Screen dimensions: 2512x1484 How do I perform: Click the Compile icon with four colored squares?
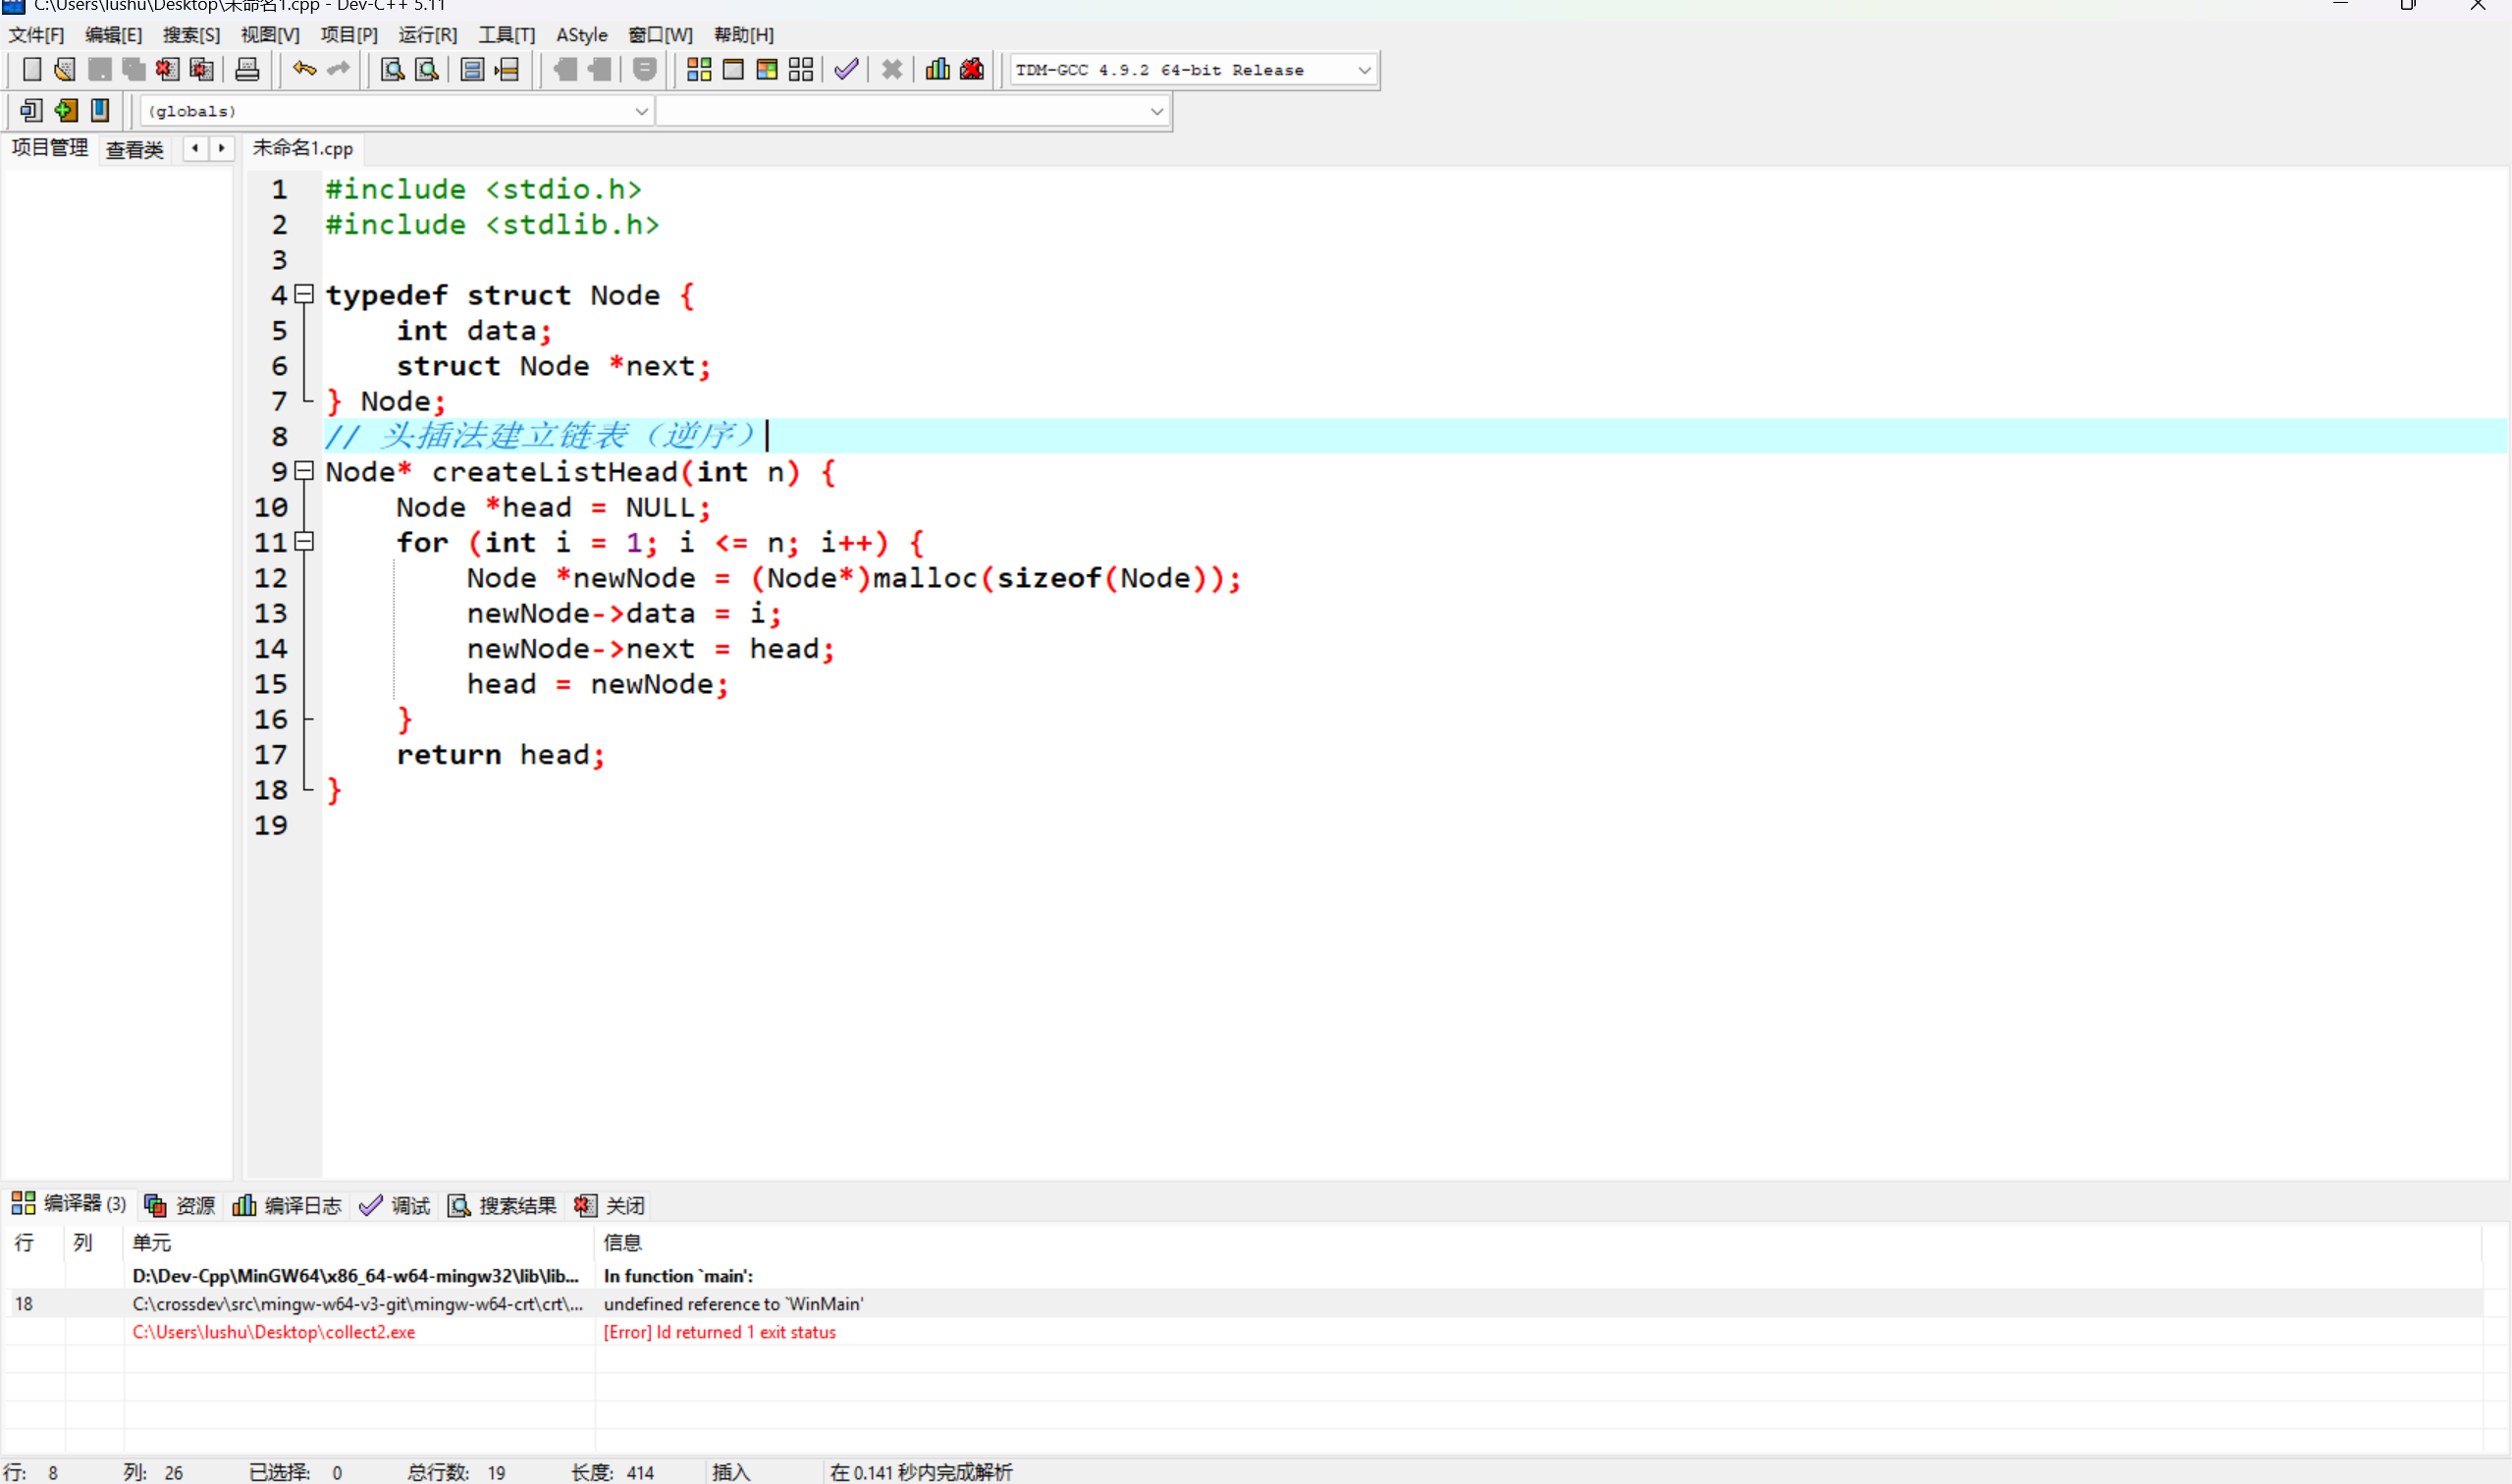click(x=699, y=69)
